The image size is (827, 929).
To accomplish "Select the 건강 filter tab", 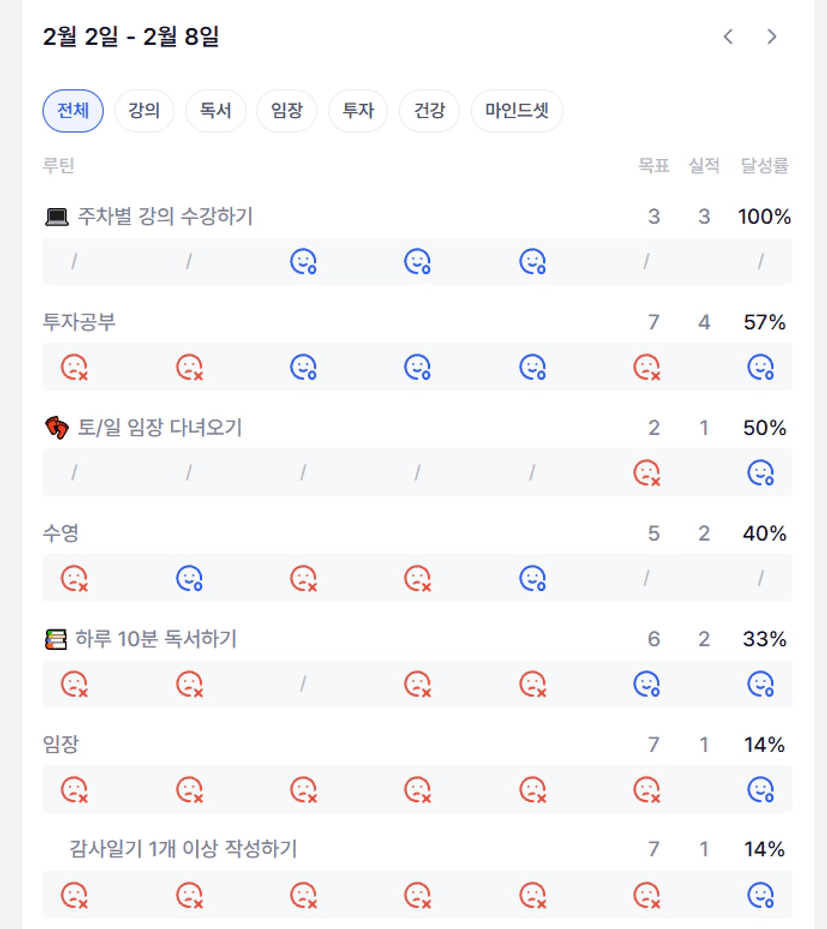I will click(x=429, y=111).
